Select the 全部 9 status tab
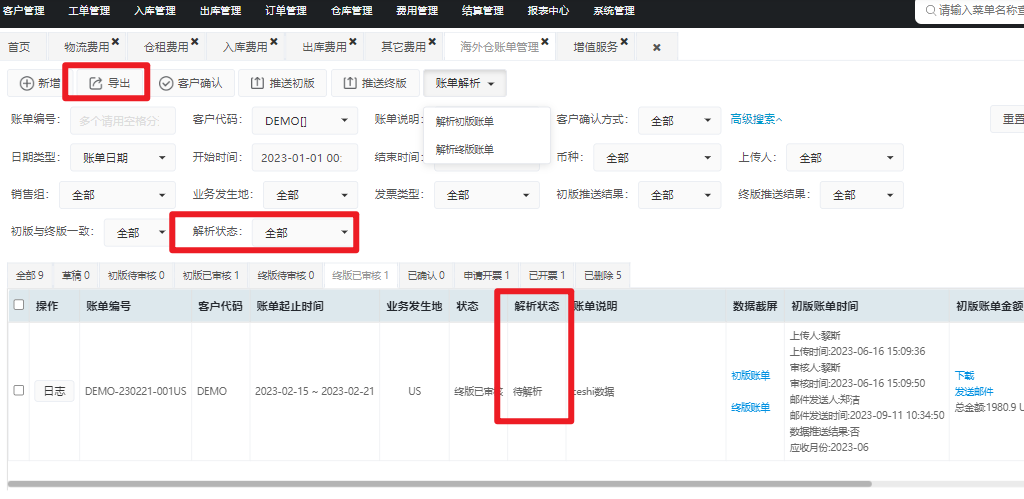Viewport: 1024px width, 499px height. tap(29, 276)
